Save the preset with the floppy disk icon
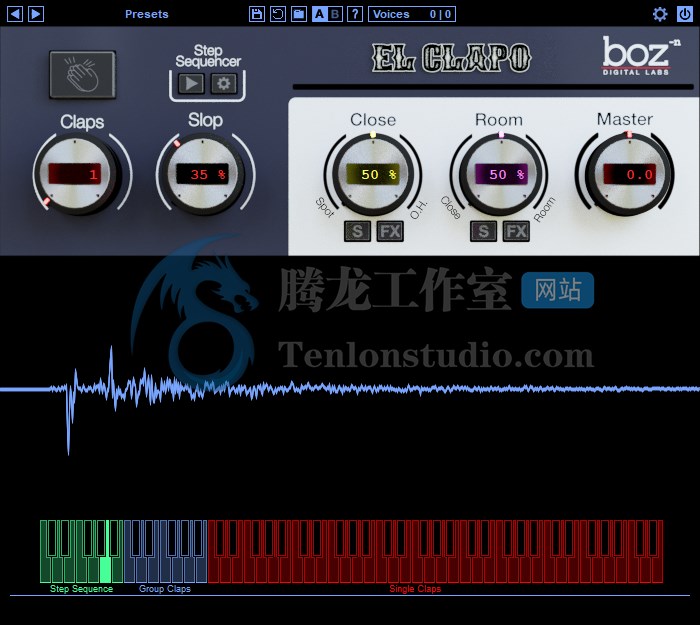 pos(257,14)
